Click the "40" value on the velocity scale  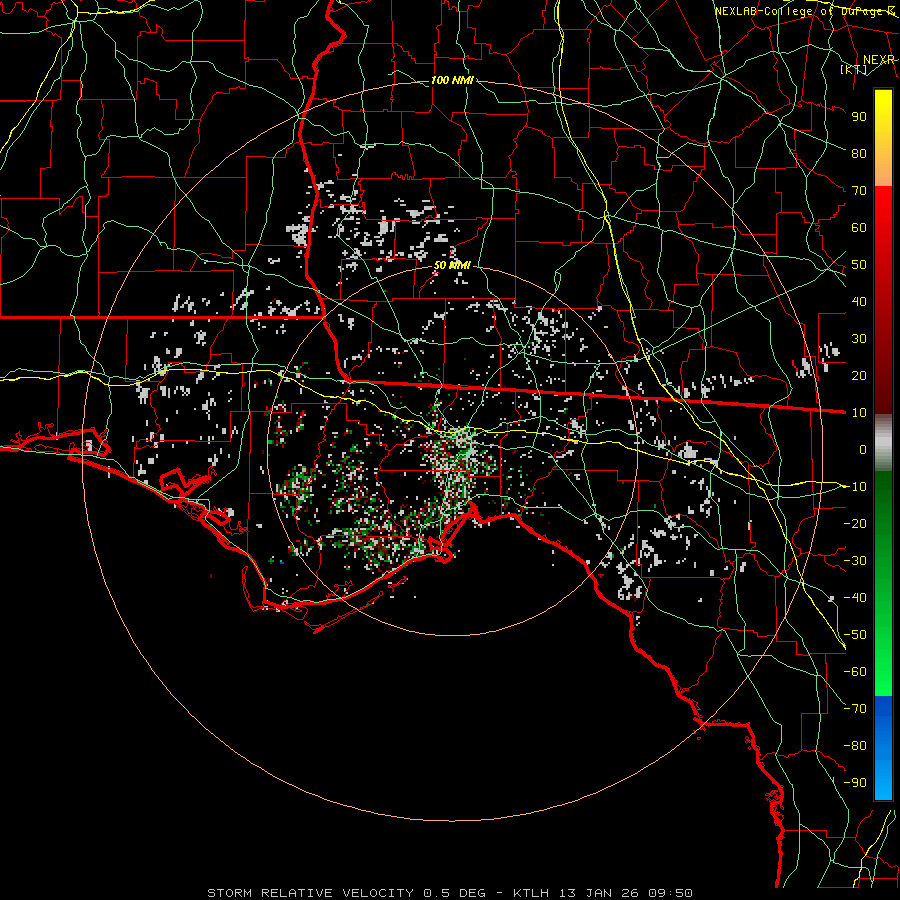coord(859,301)
